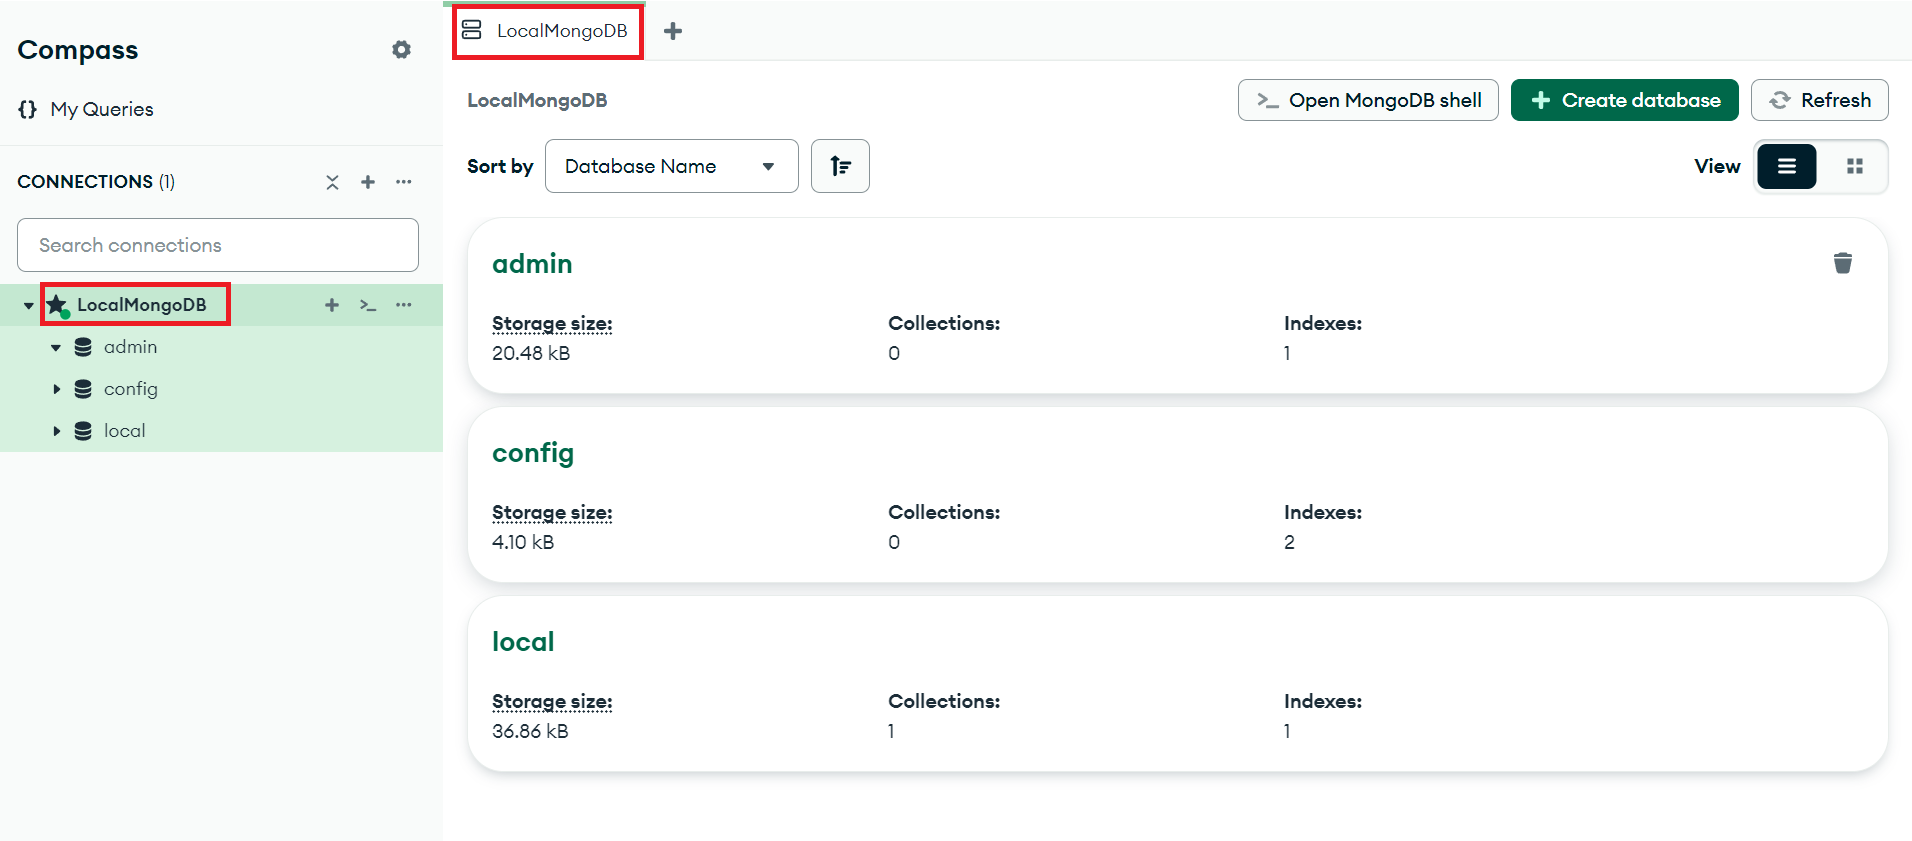This screenshot has width=1912, height=841.
Task: Open Connections more options menu
Action: [404, 182]
